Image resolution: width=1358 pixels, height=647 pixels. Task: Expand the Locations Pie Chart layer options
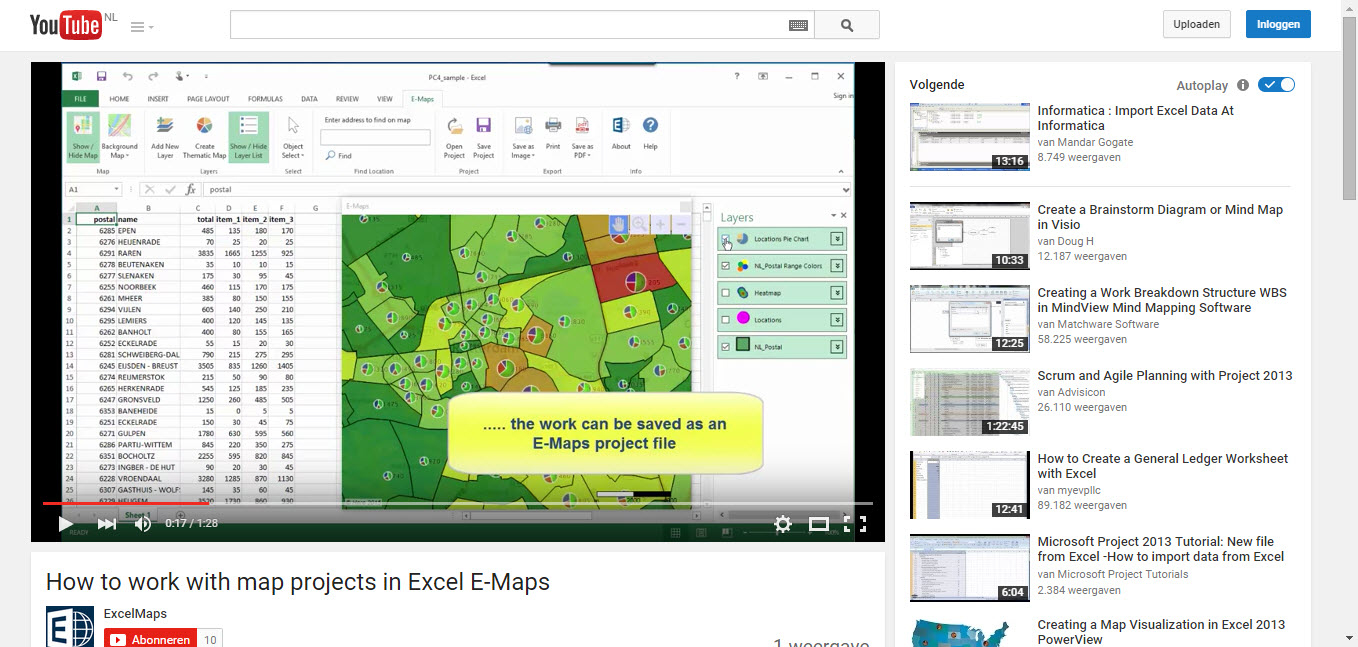pos(837,239)
